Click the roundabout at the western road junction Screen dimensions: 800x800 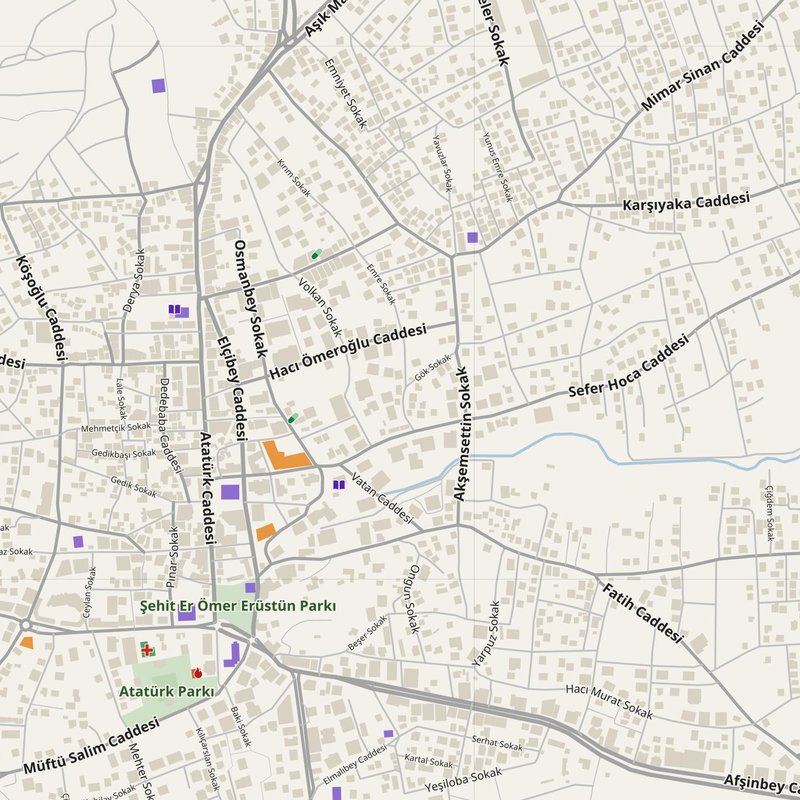click(26, 625)
